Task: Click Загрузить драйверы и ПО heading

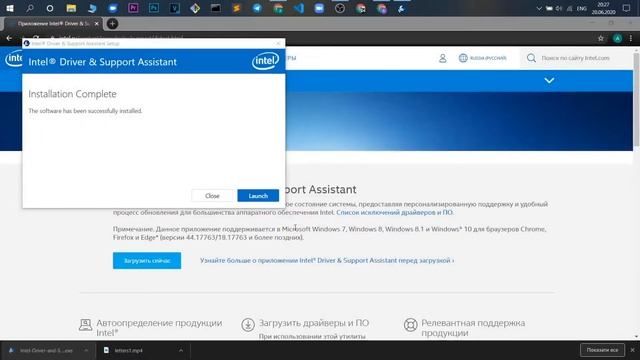Action: click(x=314, y=323)
